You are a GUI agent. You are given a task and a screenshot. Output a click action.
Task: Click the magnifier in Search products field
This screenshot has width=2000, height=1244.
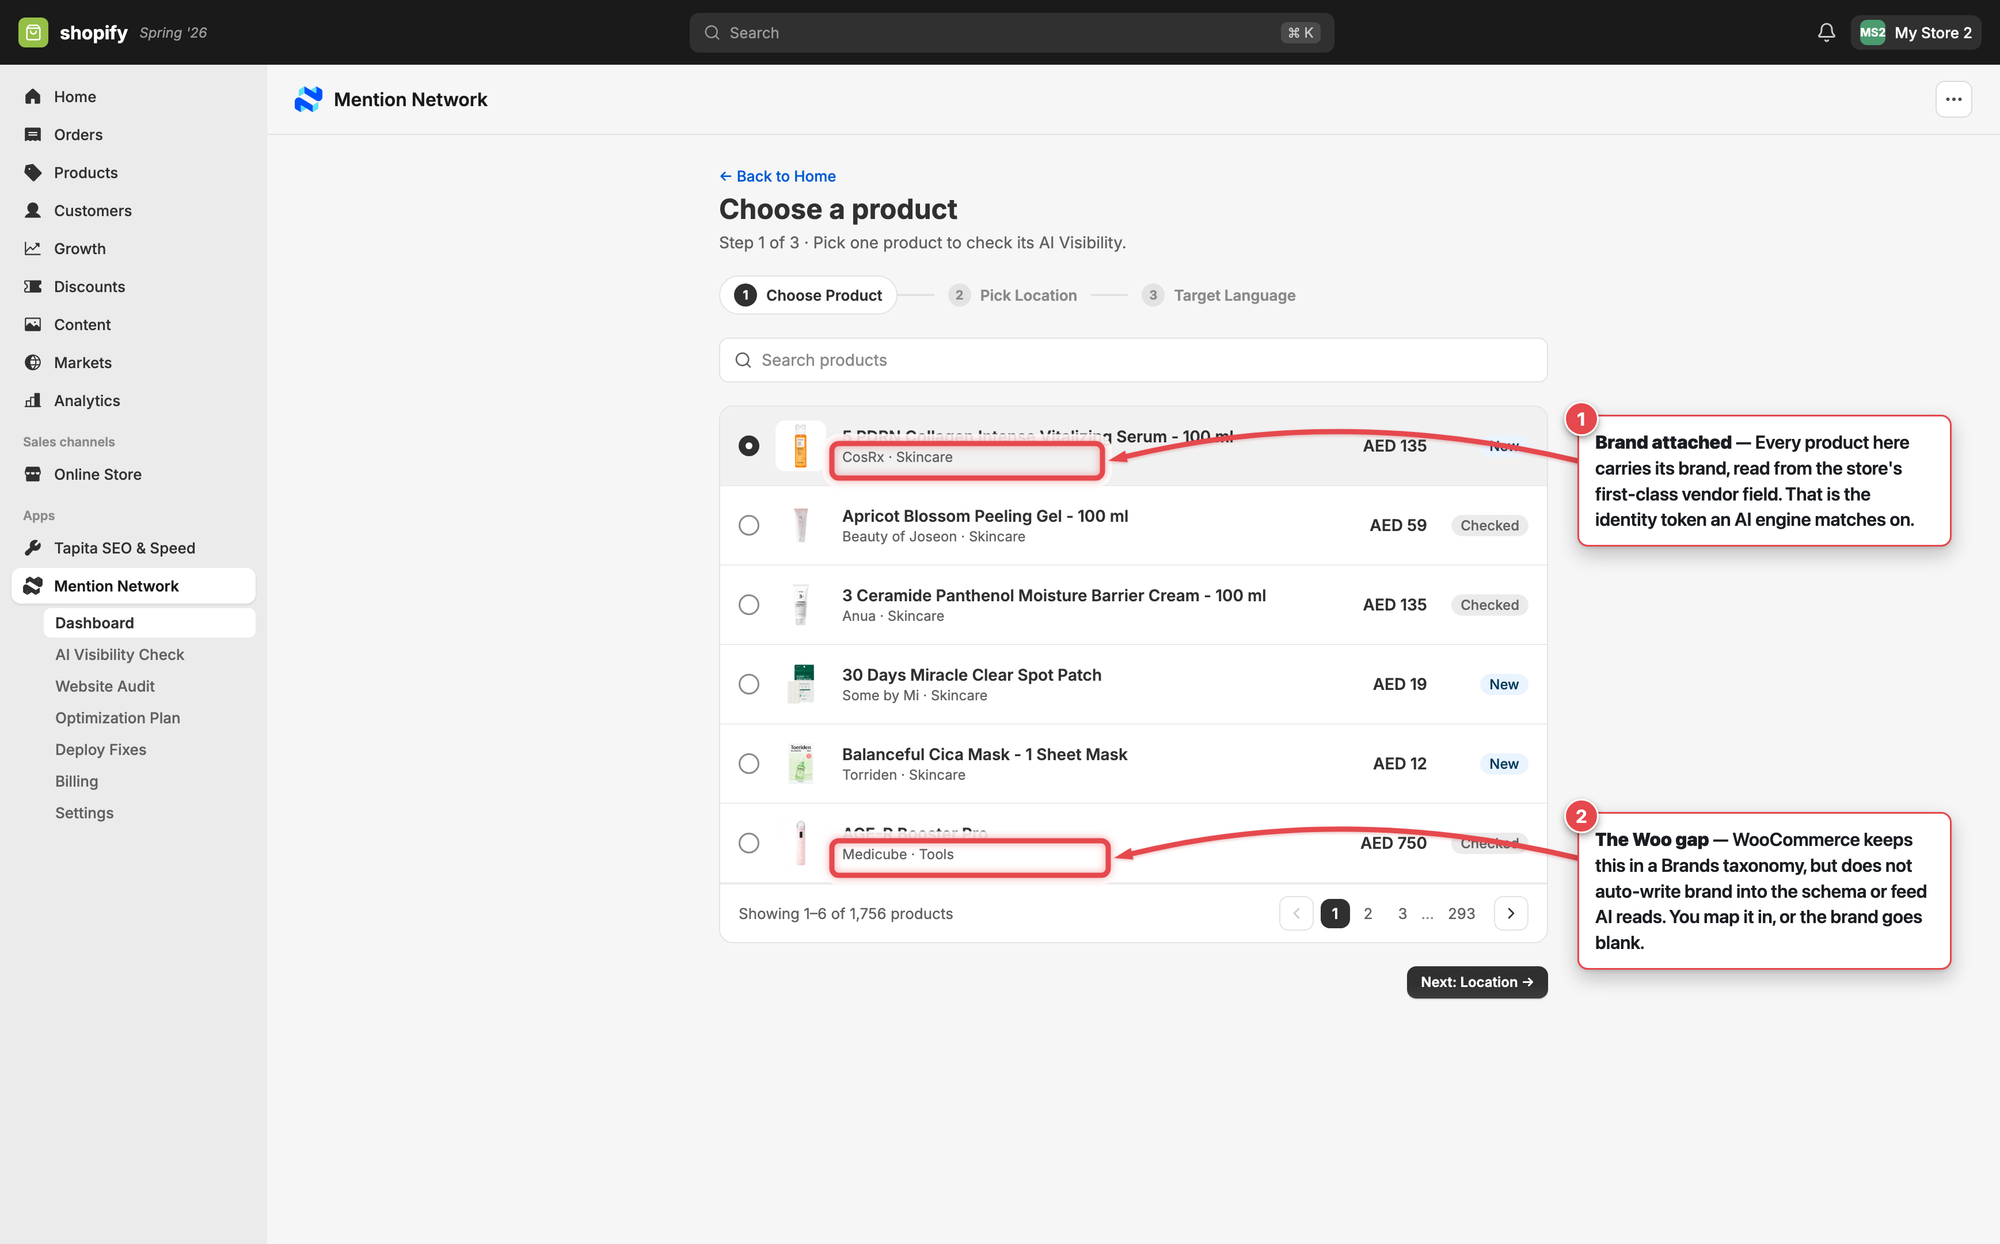(x=743, y=360)
